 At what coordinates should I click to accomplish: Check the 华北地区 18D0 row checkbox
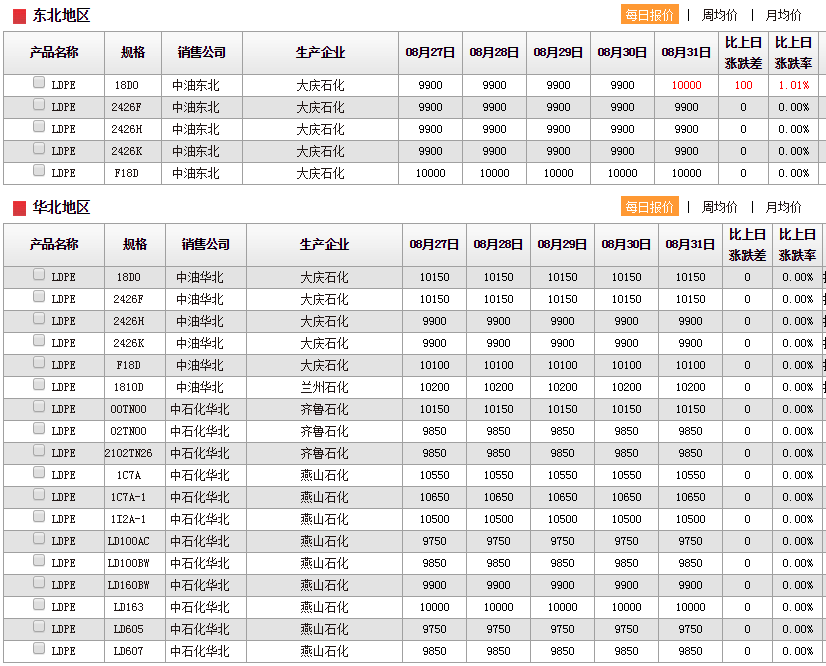pos(38,275)
